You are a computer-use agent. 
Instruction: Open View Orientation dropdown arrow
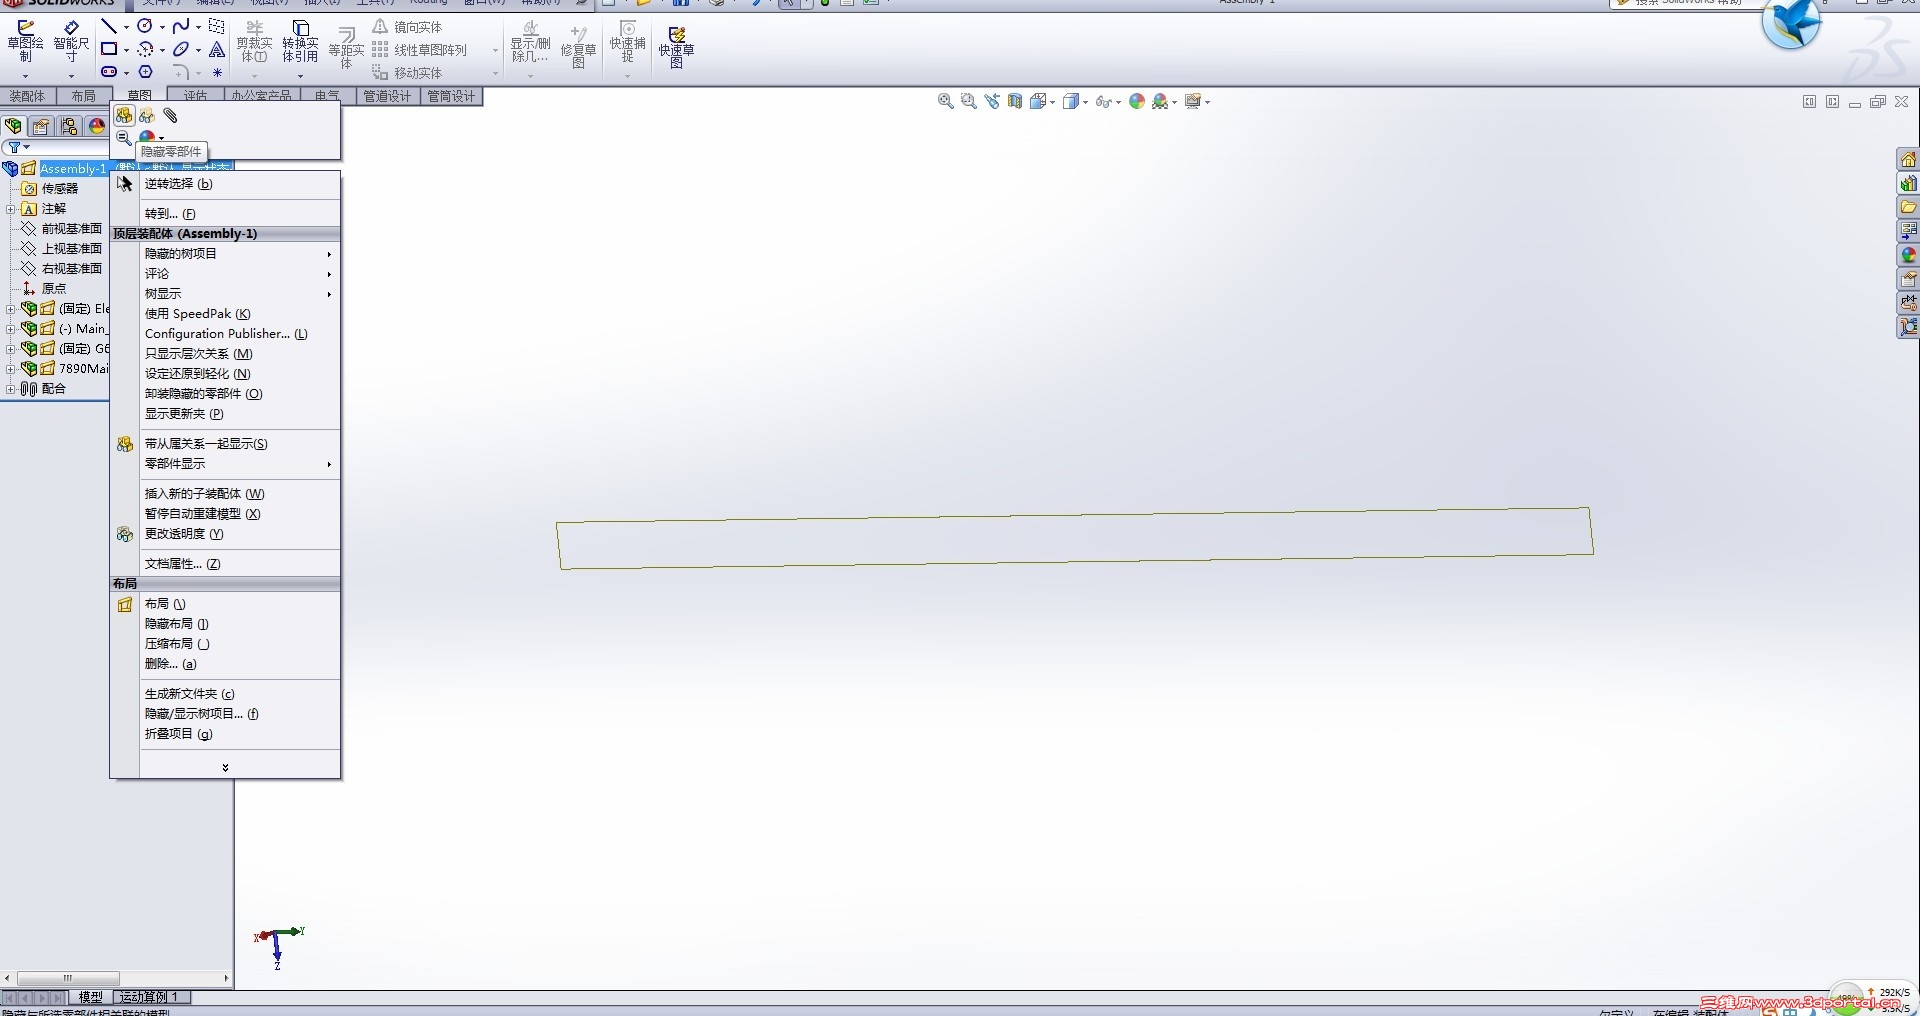(1053, 102)
